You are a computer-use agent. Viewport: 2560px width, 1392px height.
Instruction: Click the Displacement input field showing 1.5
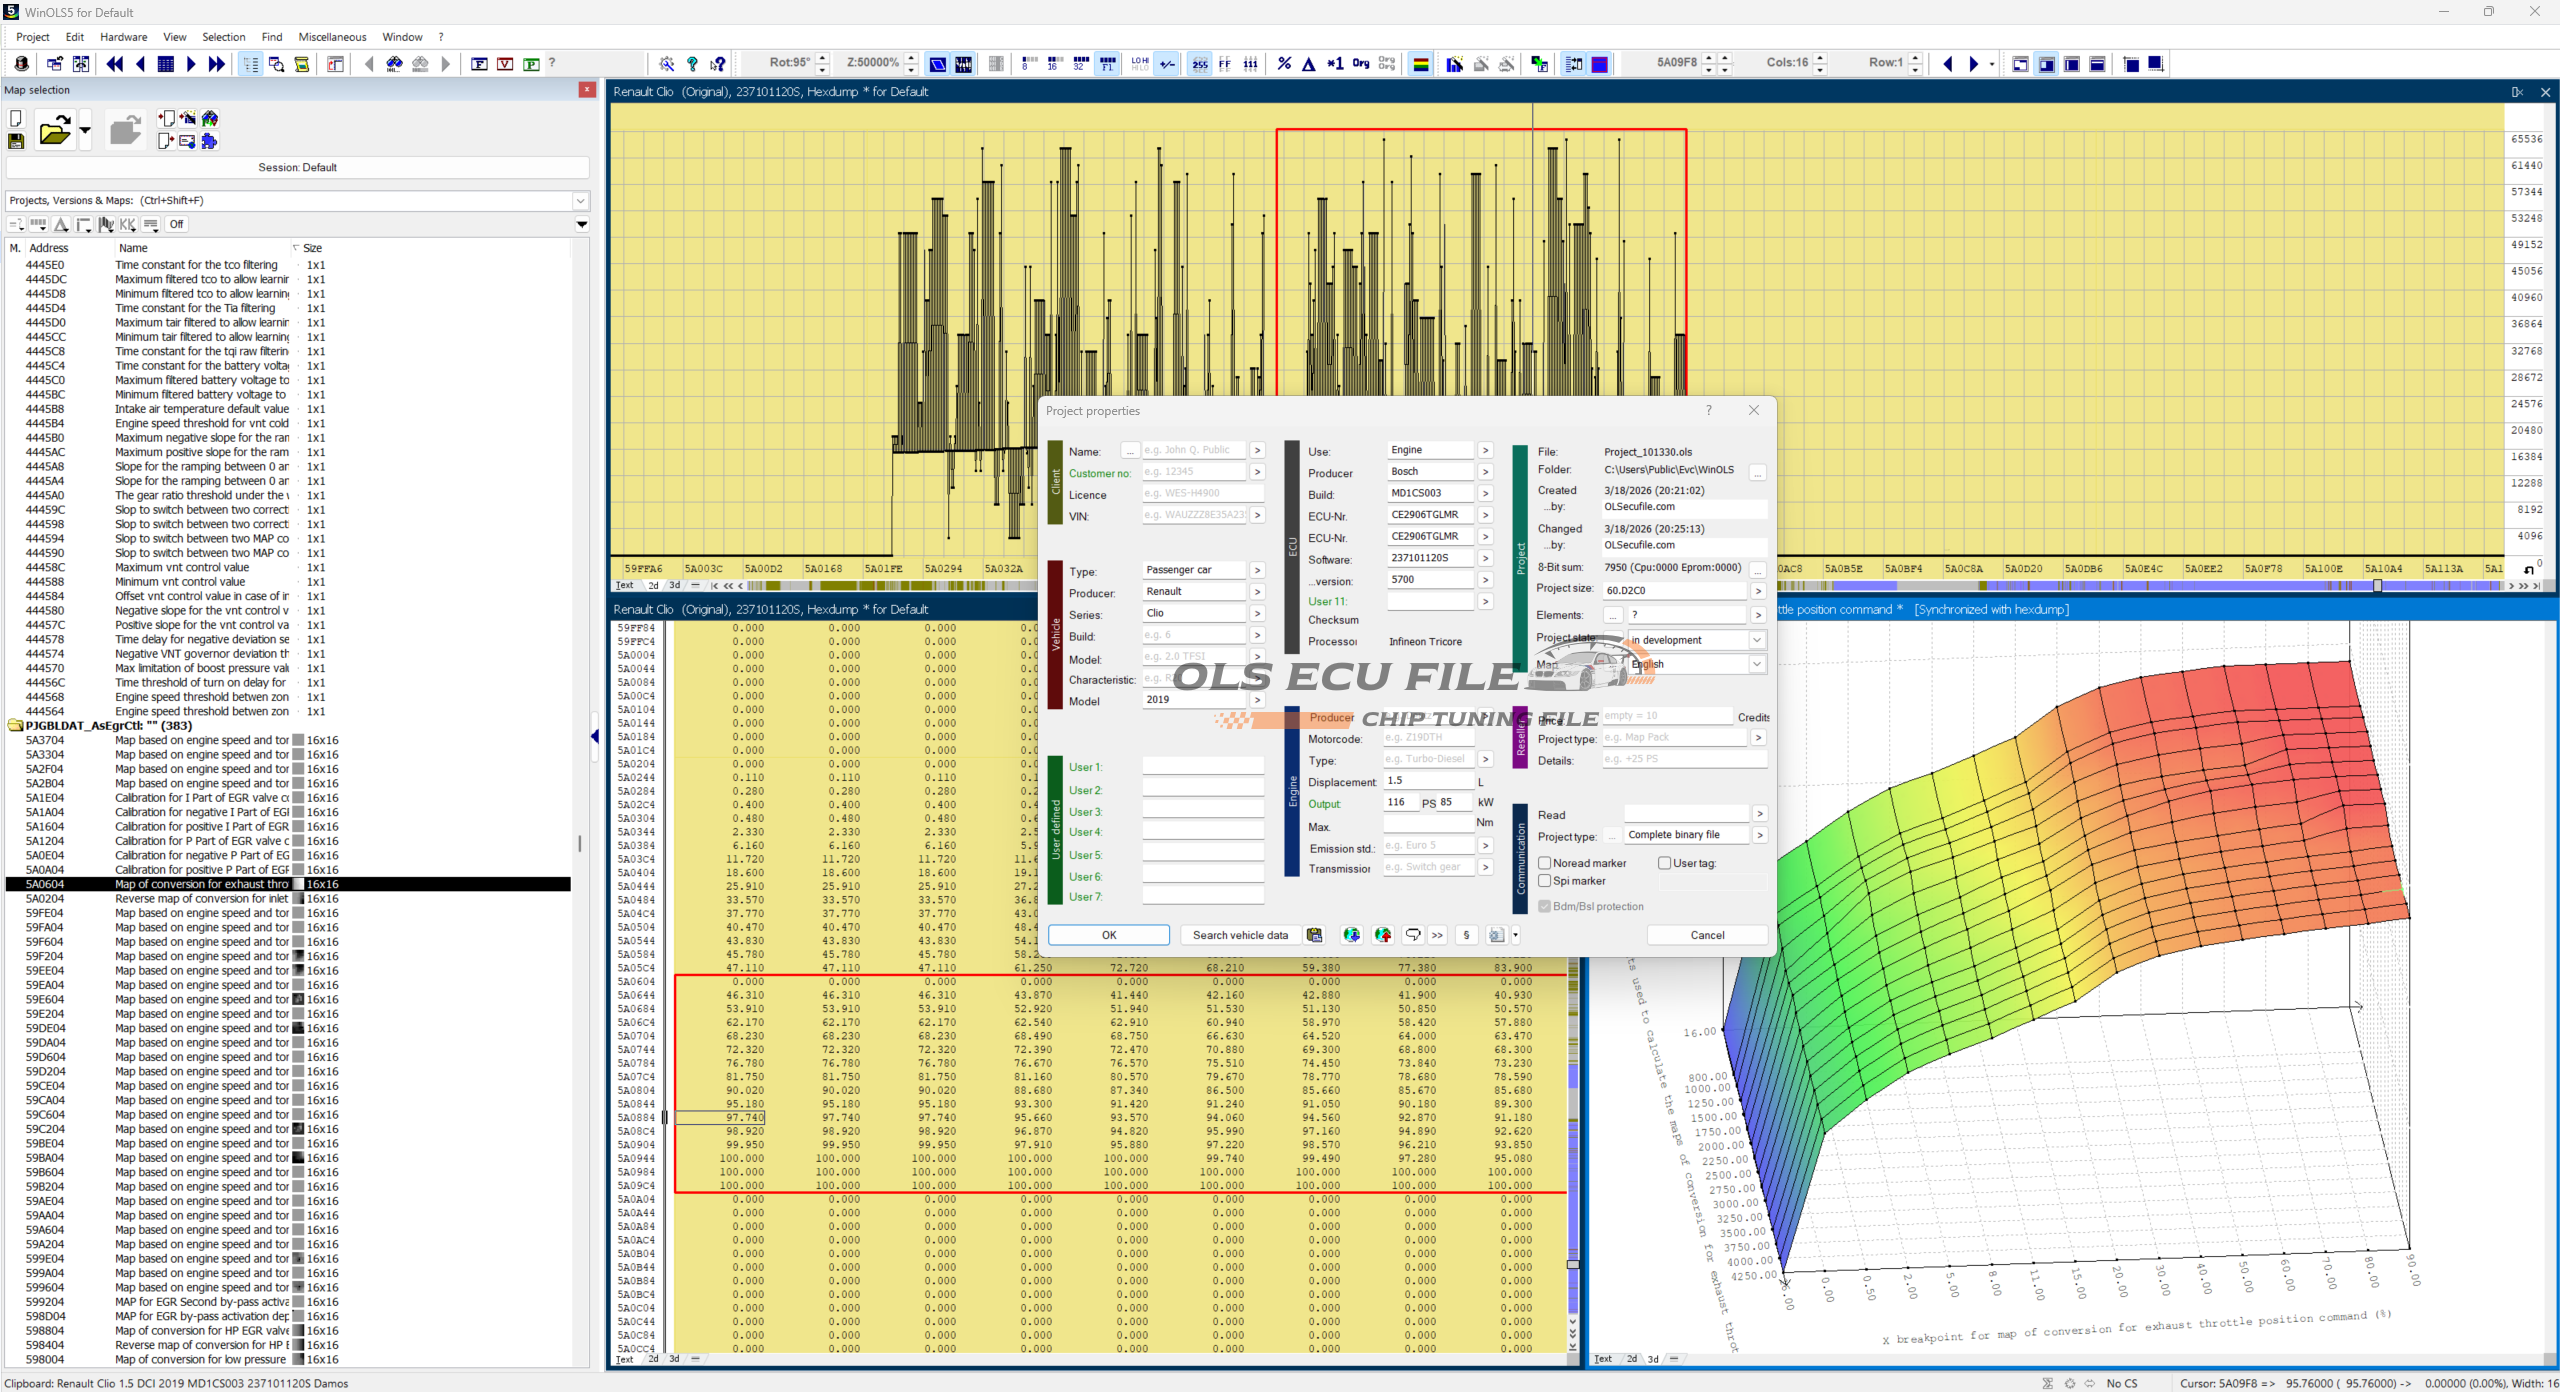point(1427,781)
